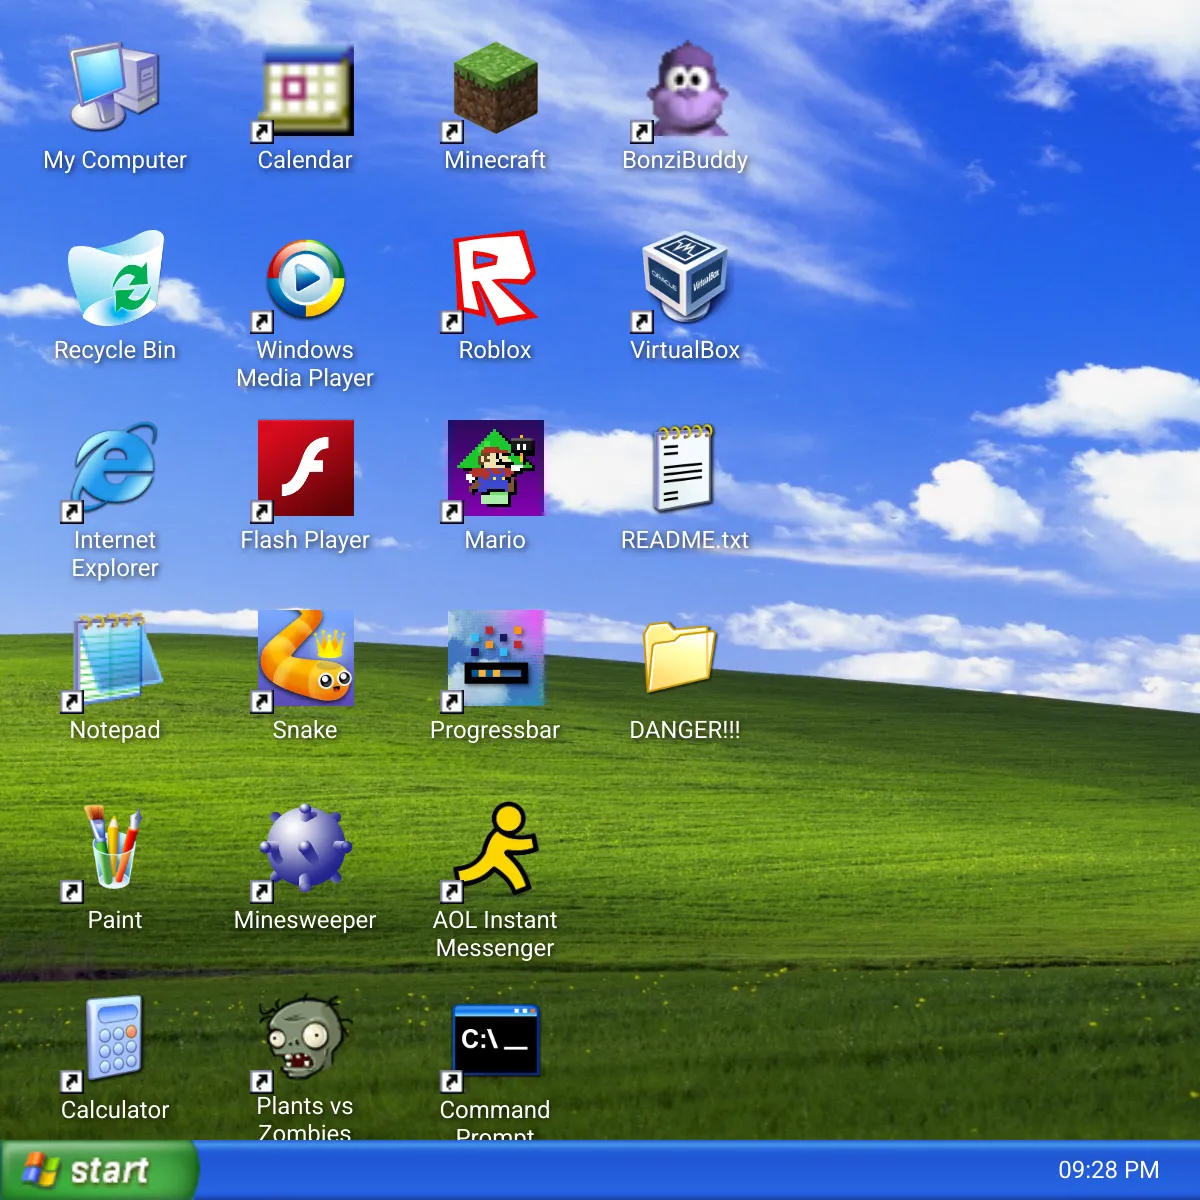Viewport: 1200px width, 1200px height.
Task: Open the My Computer icon
Action: click(x=115, y=88)
